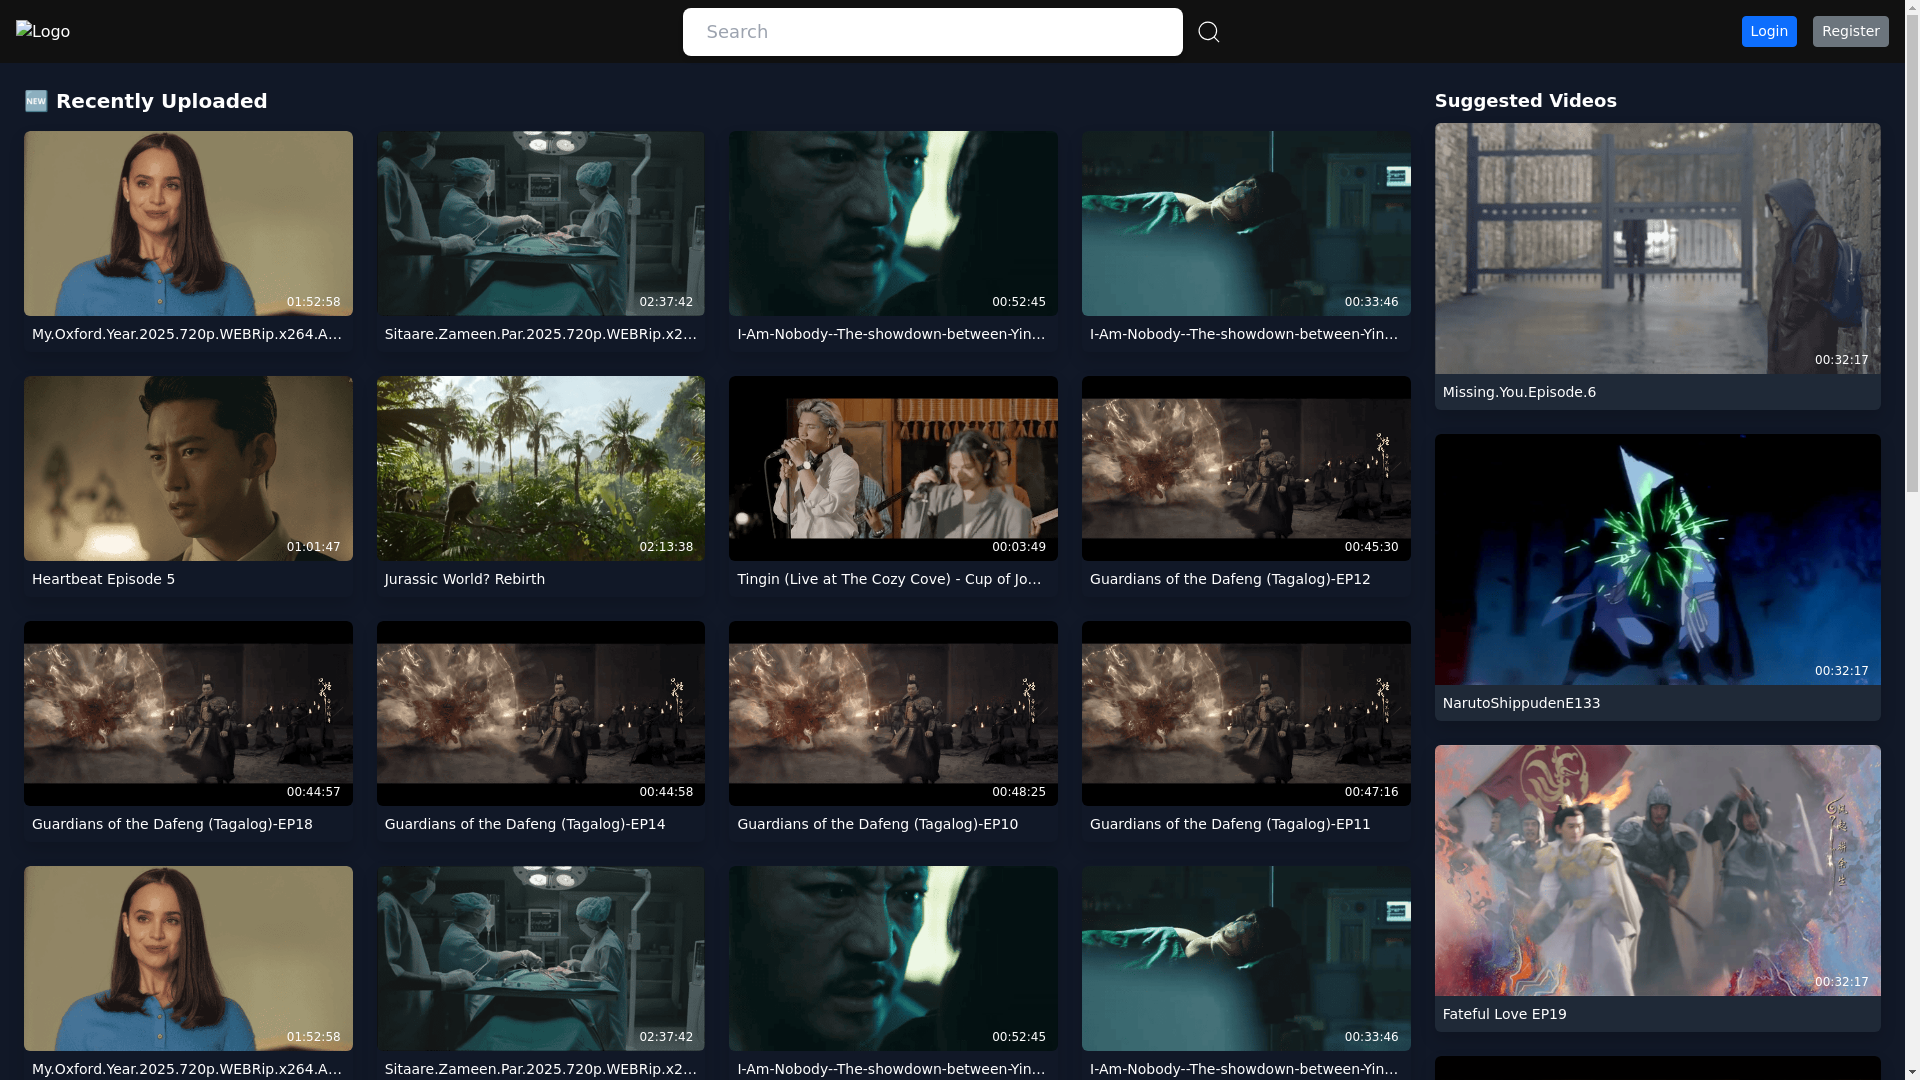Image resolution: width=1920 pixels, height=1080 pixels.
Task: Click the 00:44:57 duration badge
Action: point(313,792)
